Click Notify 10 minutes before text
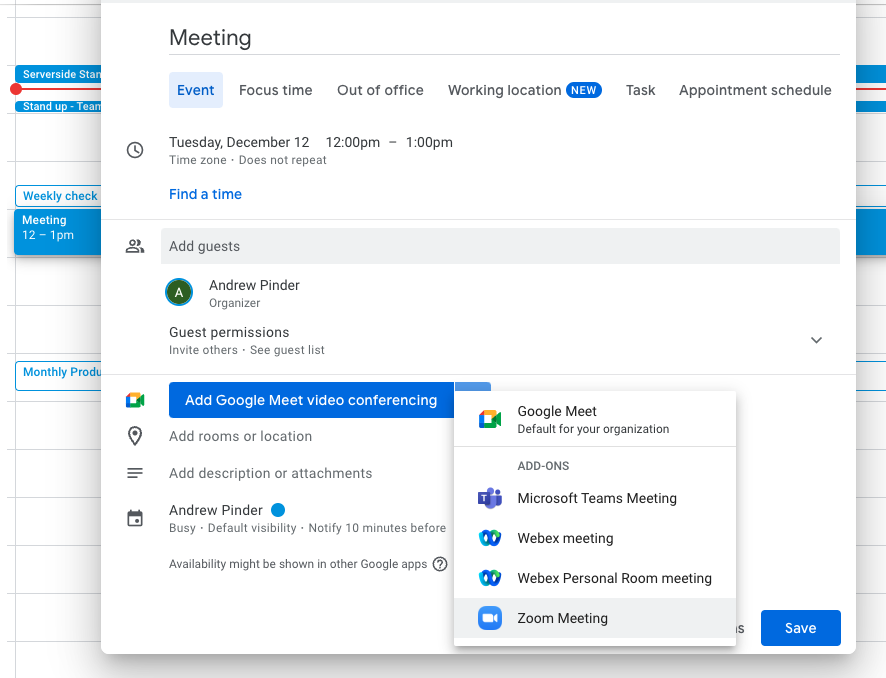886x678 pixels. [x=377, y=528]
